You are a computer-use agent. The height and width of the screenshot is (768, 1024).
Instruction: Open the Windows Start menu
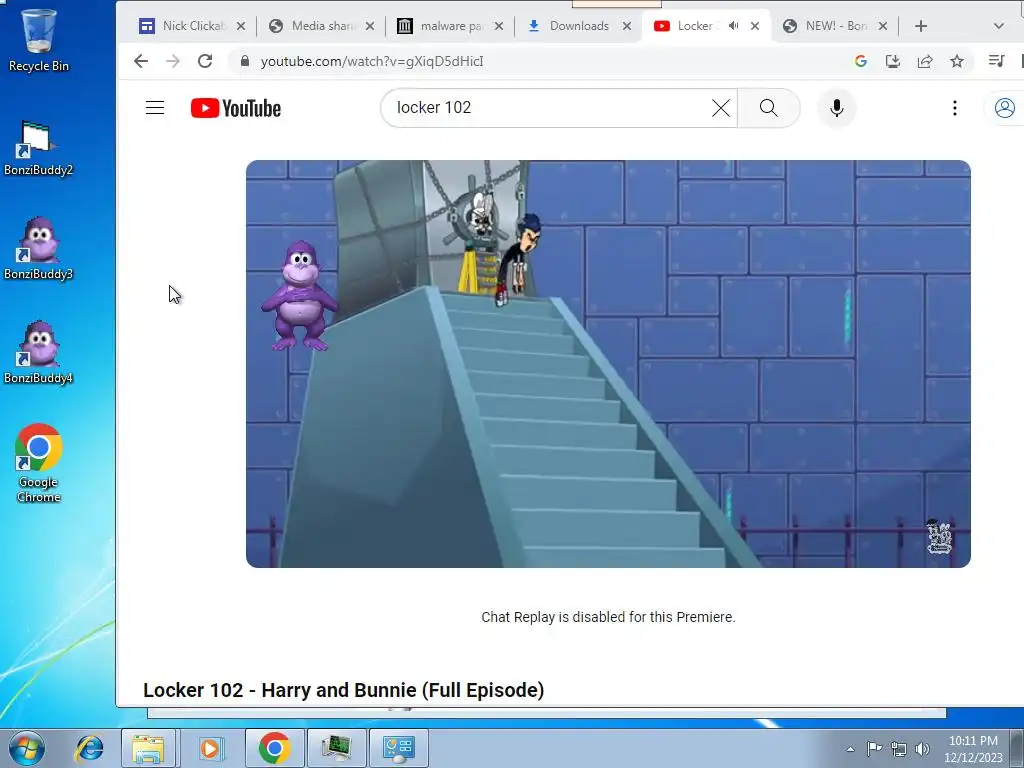pos(27,748)
